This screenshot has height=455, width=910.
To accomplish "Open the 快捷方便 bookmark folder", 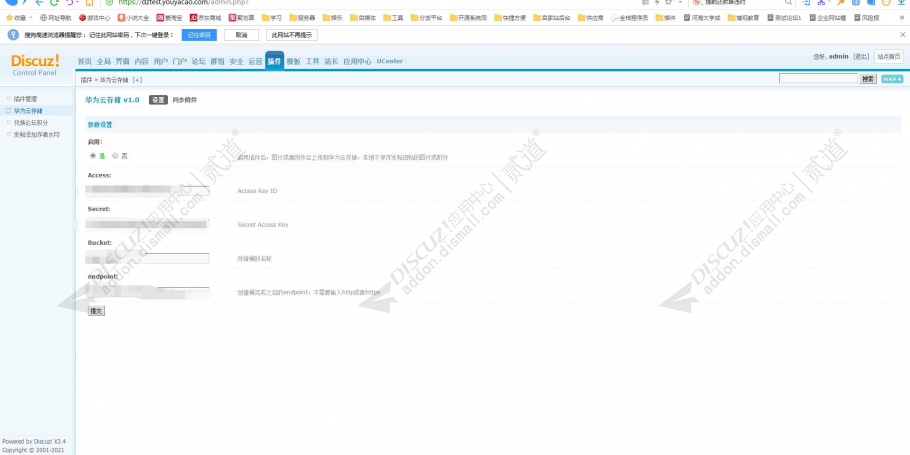I will click(510, 18).
